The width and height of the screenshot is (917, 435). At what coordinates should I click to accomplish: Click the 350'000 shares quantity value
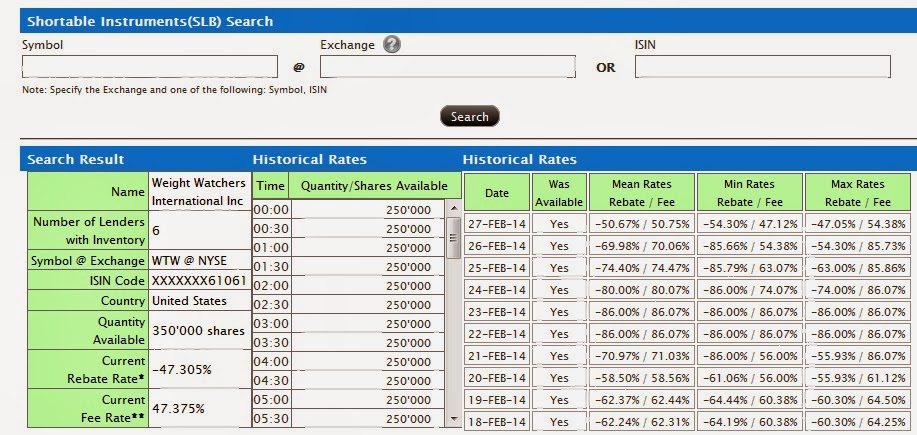point(200,330)
